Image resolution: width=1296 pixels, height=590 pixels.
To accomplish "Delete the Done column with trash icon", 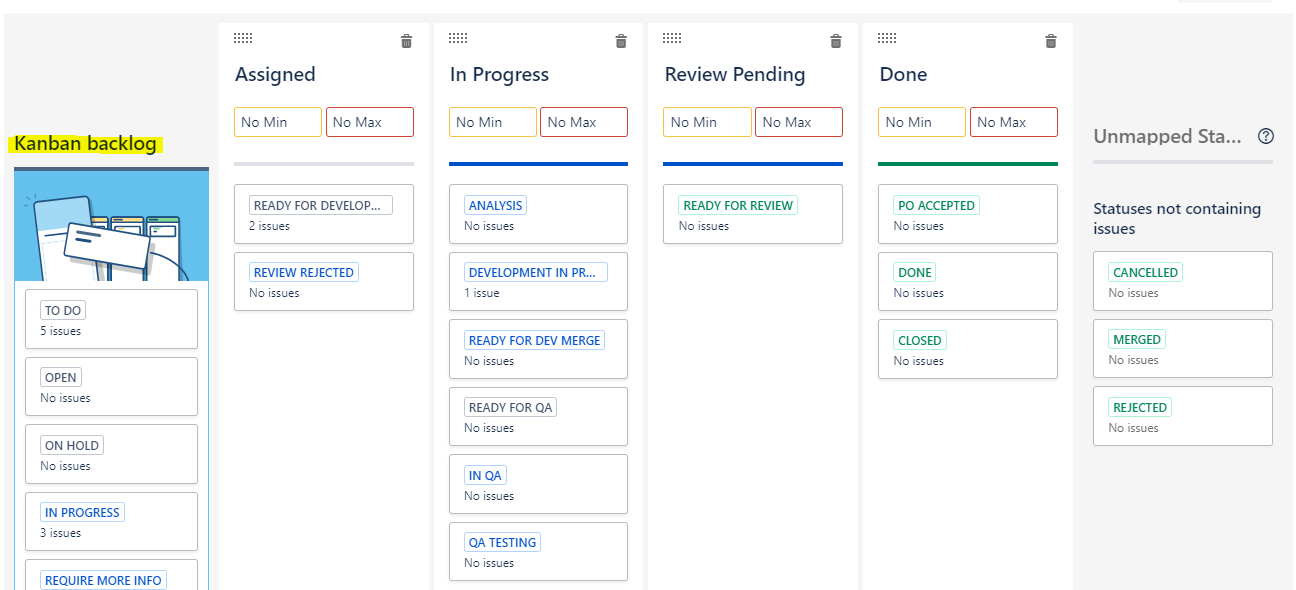I will pos(1051,41).
